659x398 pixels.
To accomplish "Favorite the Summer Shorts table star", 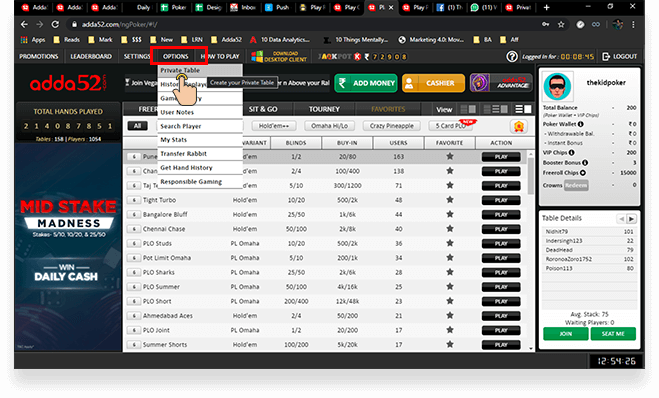I will 450,344.
